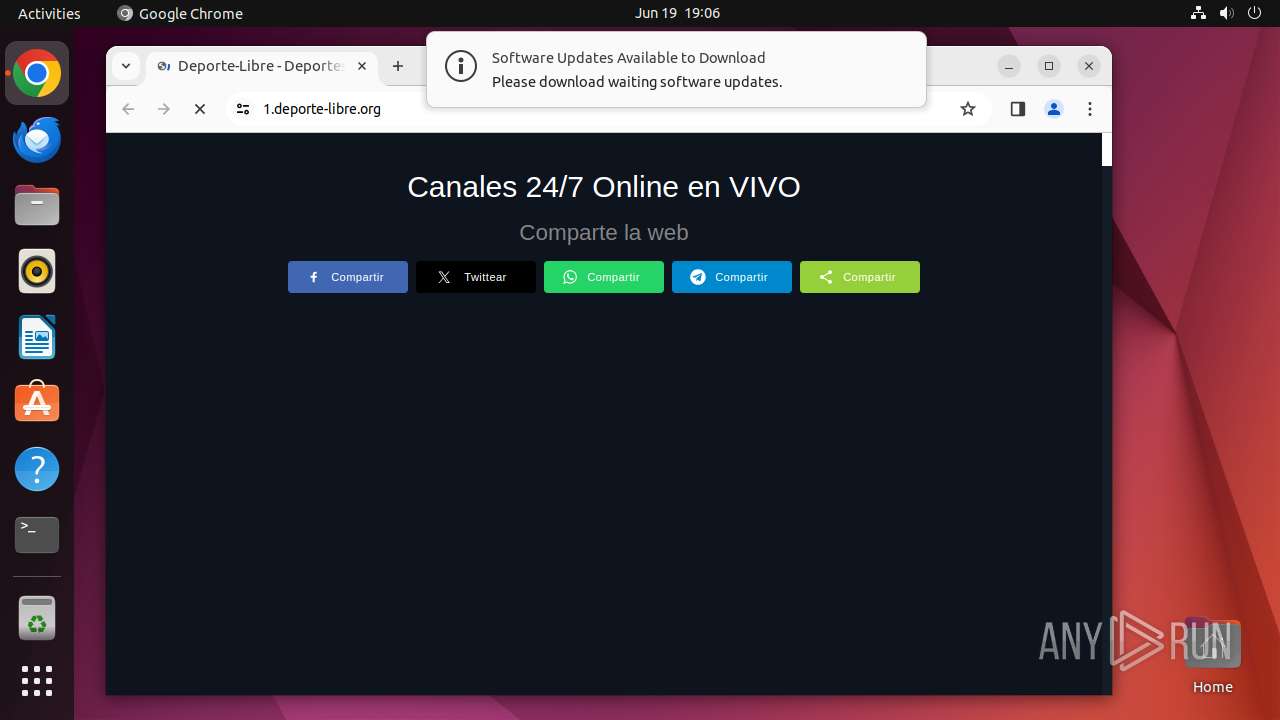
Task: Open Chrome side panel
Action: 1018,109
